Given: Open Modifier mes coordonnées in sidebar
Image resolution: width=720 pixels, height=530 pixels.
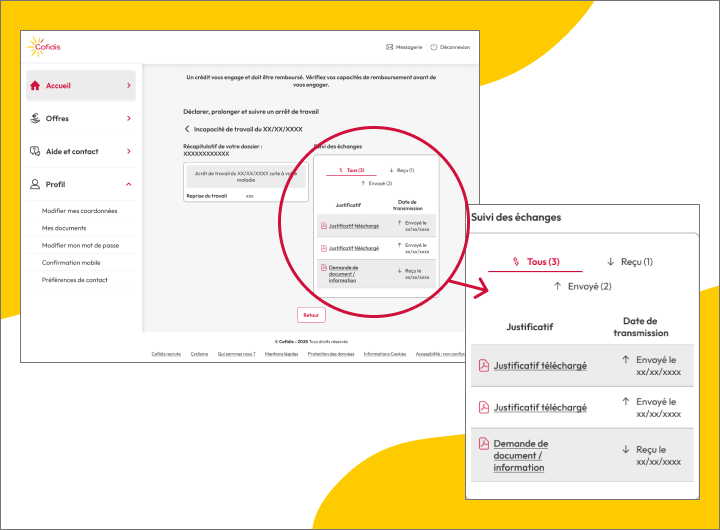Looking at the screenshot, I should (79, 211).
